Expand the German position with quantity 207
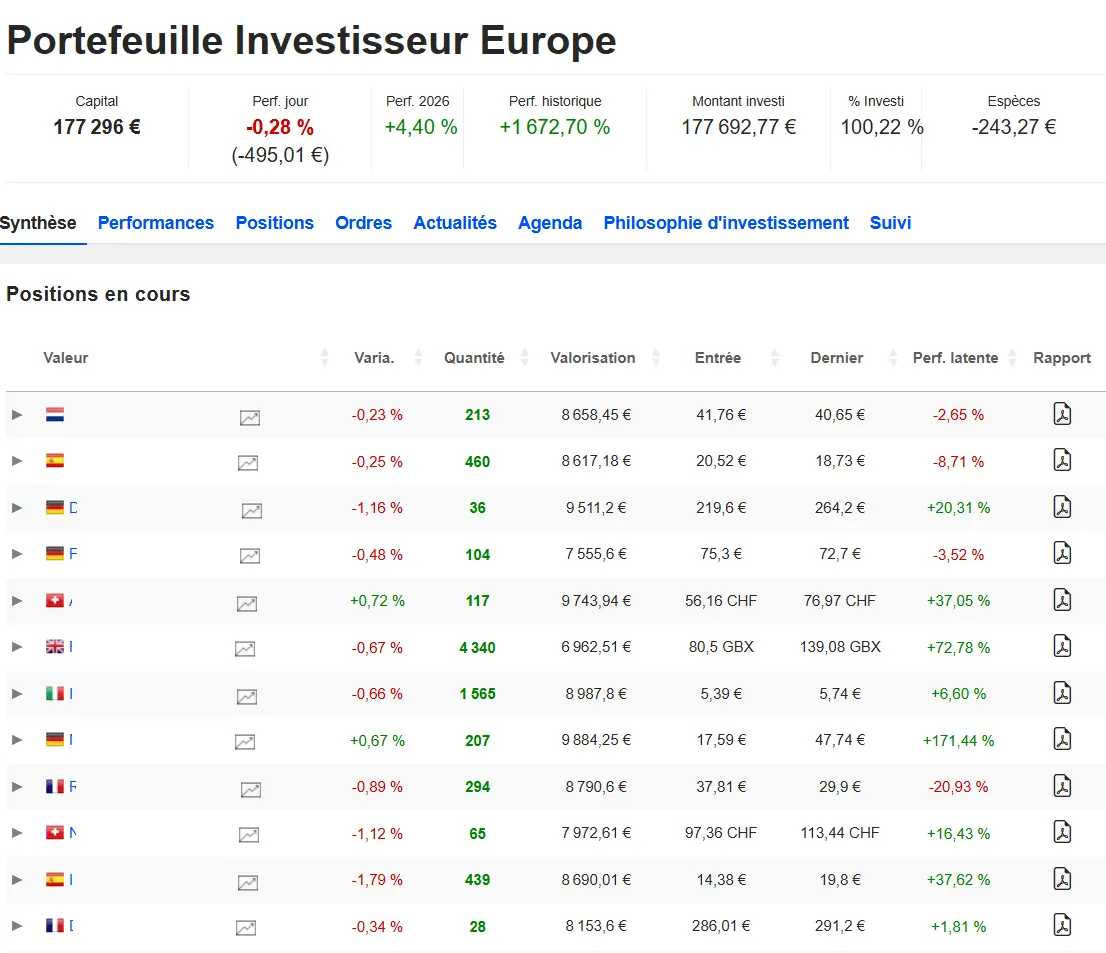Viewport: 1106px width, 953px height. [x=17, y=740]
